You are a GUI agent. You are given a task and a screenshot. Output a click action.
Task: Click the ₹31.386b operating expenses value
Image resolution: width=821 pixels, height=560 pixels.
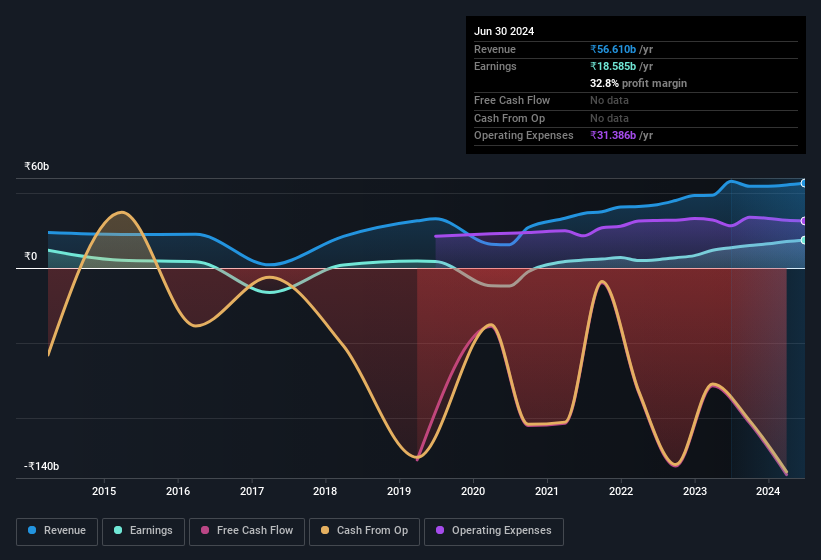pyautogui.click(x=613, y=136)
